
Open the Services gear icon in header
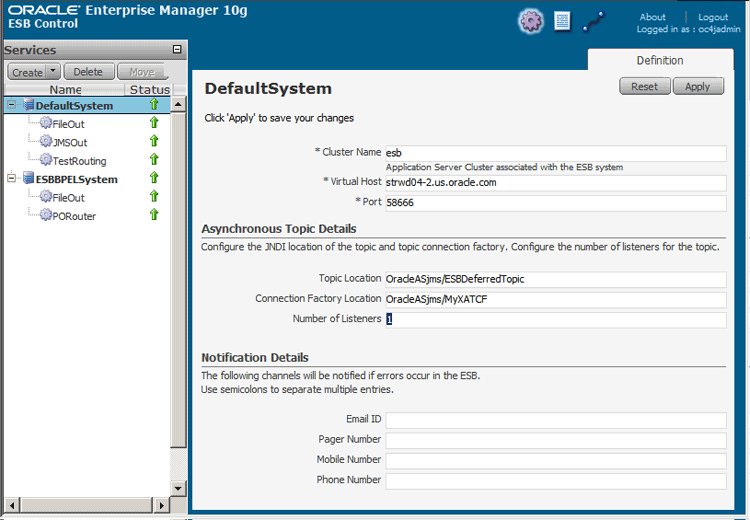pyautogui.click(x=531, y=21)
